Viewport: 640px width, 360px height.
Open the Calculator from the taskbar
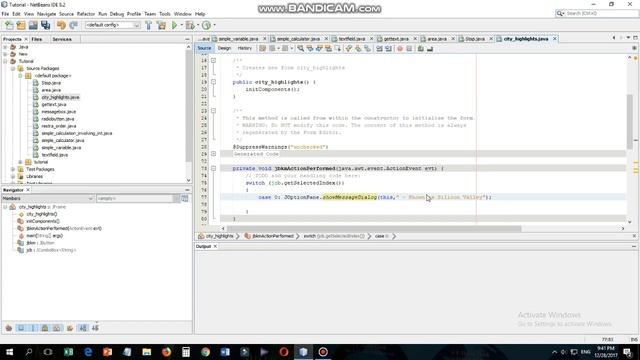186,352
